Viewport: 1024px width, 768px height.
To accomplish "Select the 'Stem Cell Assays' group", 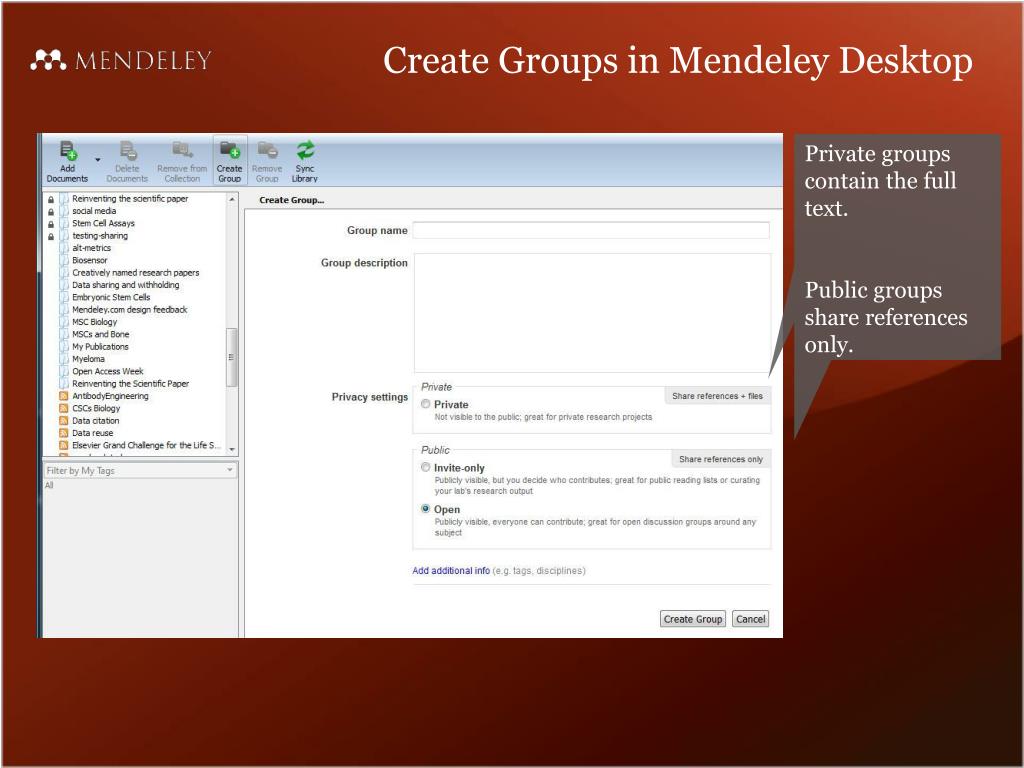I will click(103, 223).
